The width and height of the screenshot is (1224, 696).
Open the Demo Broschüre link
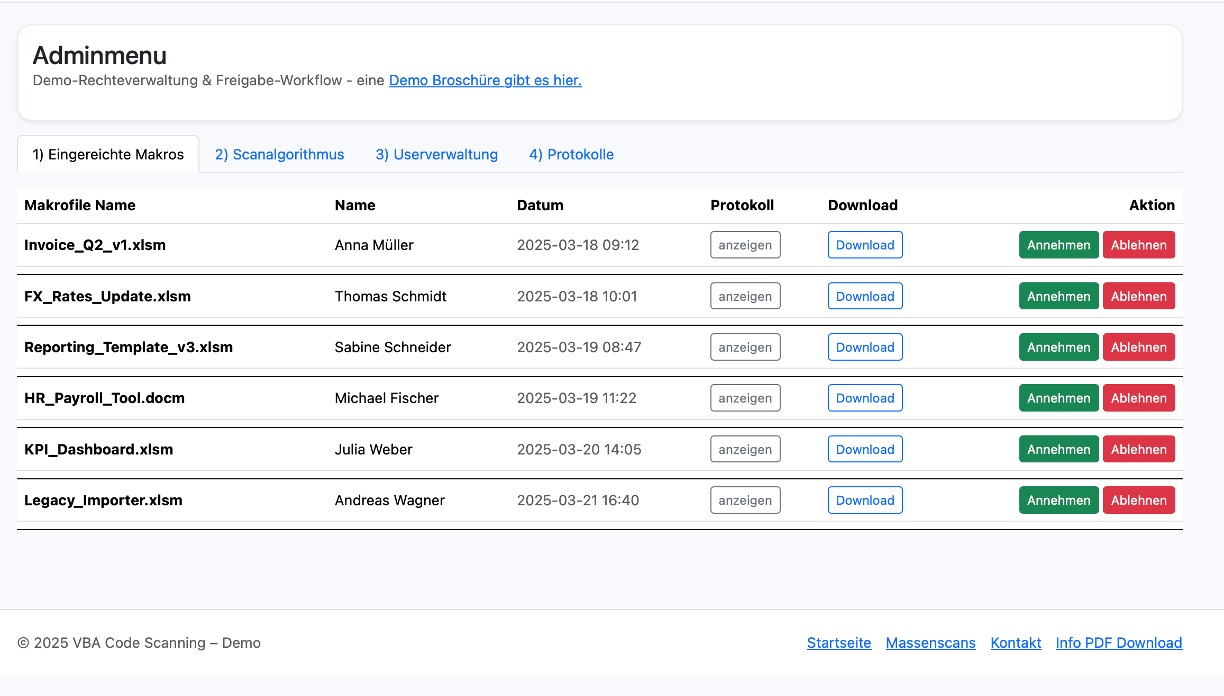(x=485, y=80)
